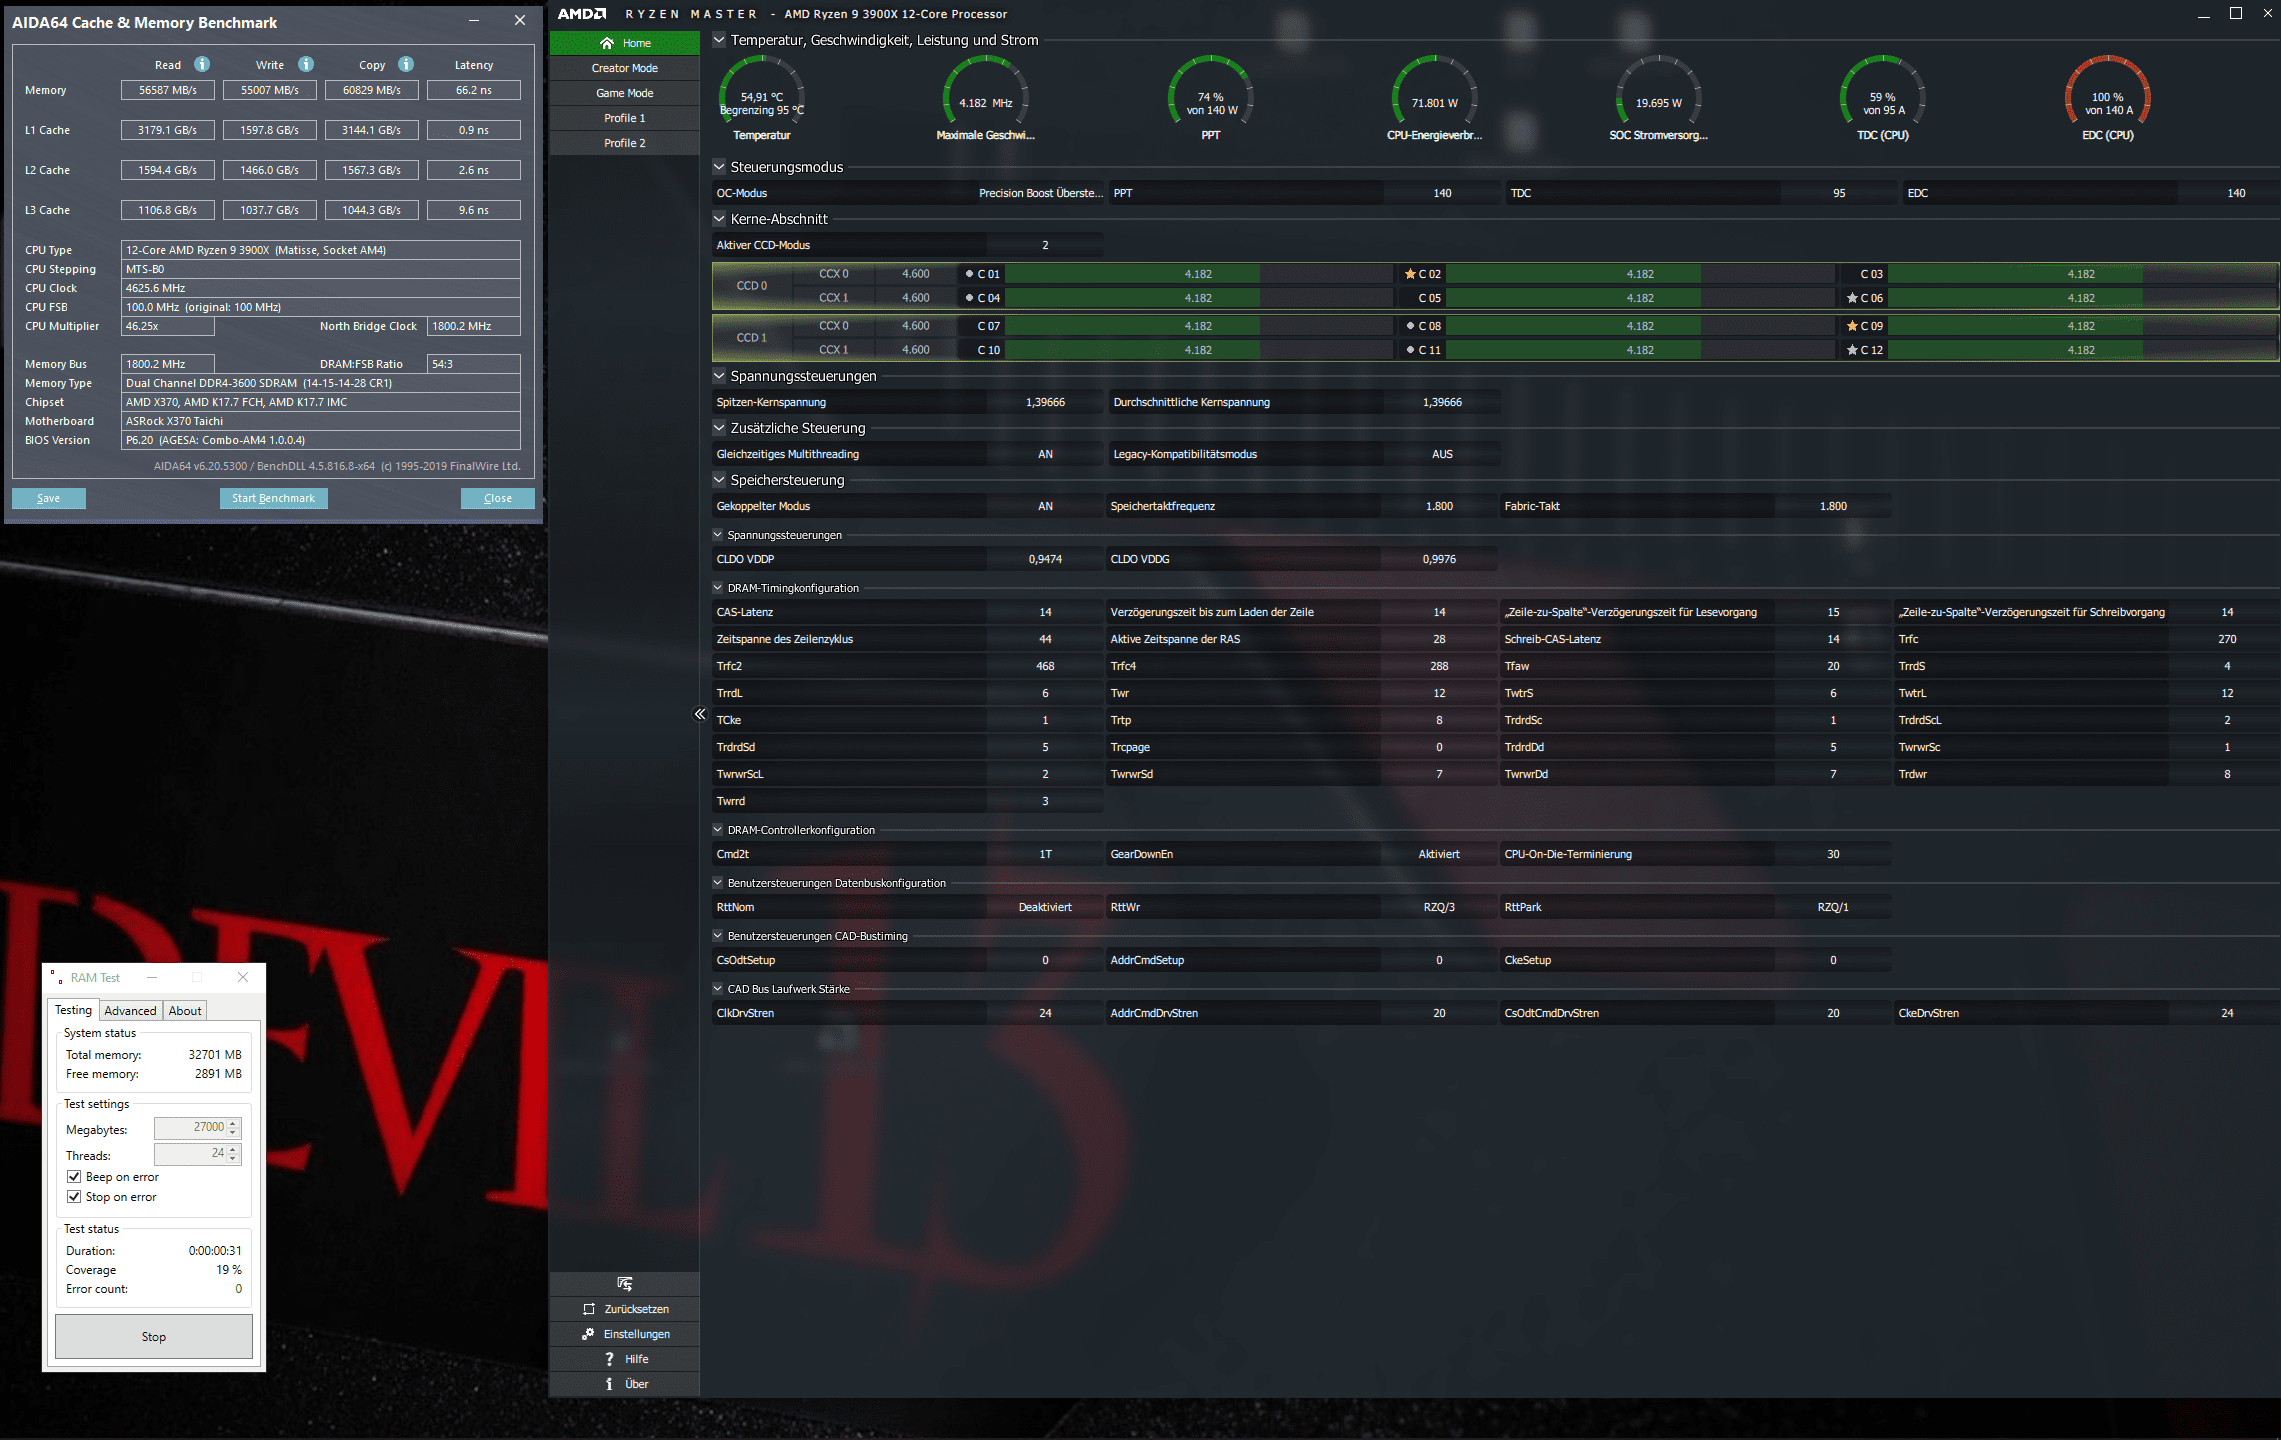Click the info icon next to Copy
Image resolution: width=2281 pixels, height=1440 pixels.
pyautogui.click(x=406, y=64)
